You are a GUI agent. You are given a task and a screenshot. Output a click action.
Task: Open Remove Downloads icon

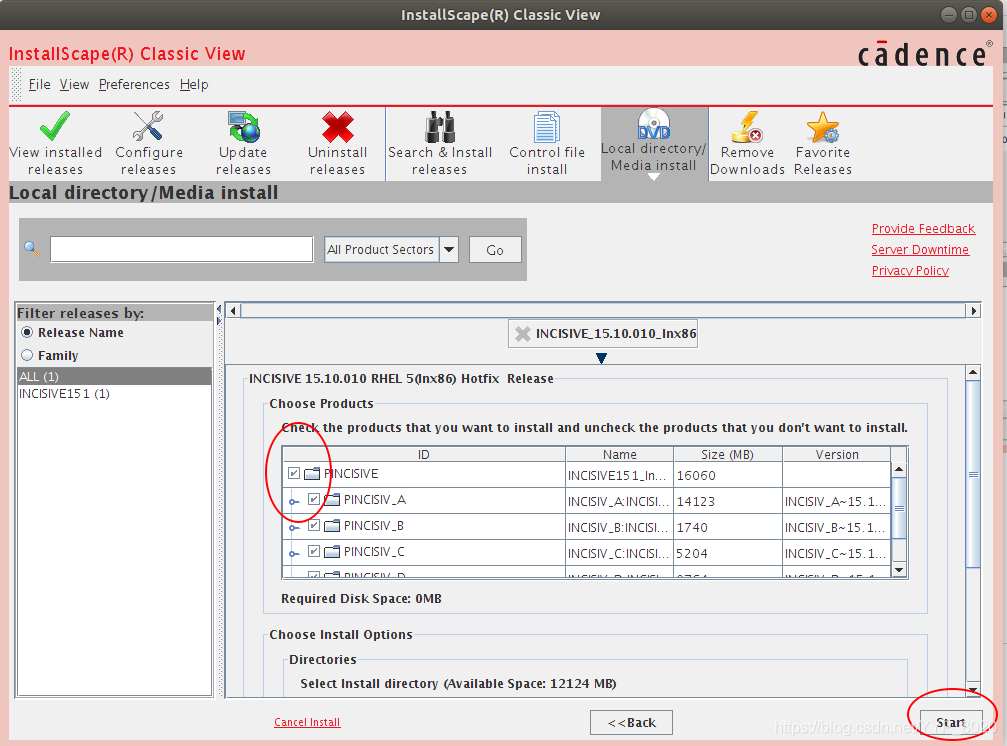(x=747, y=126)
